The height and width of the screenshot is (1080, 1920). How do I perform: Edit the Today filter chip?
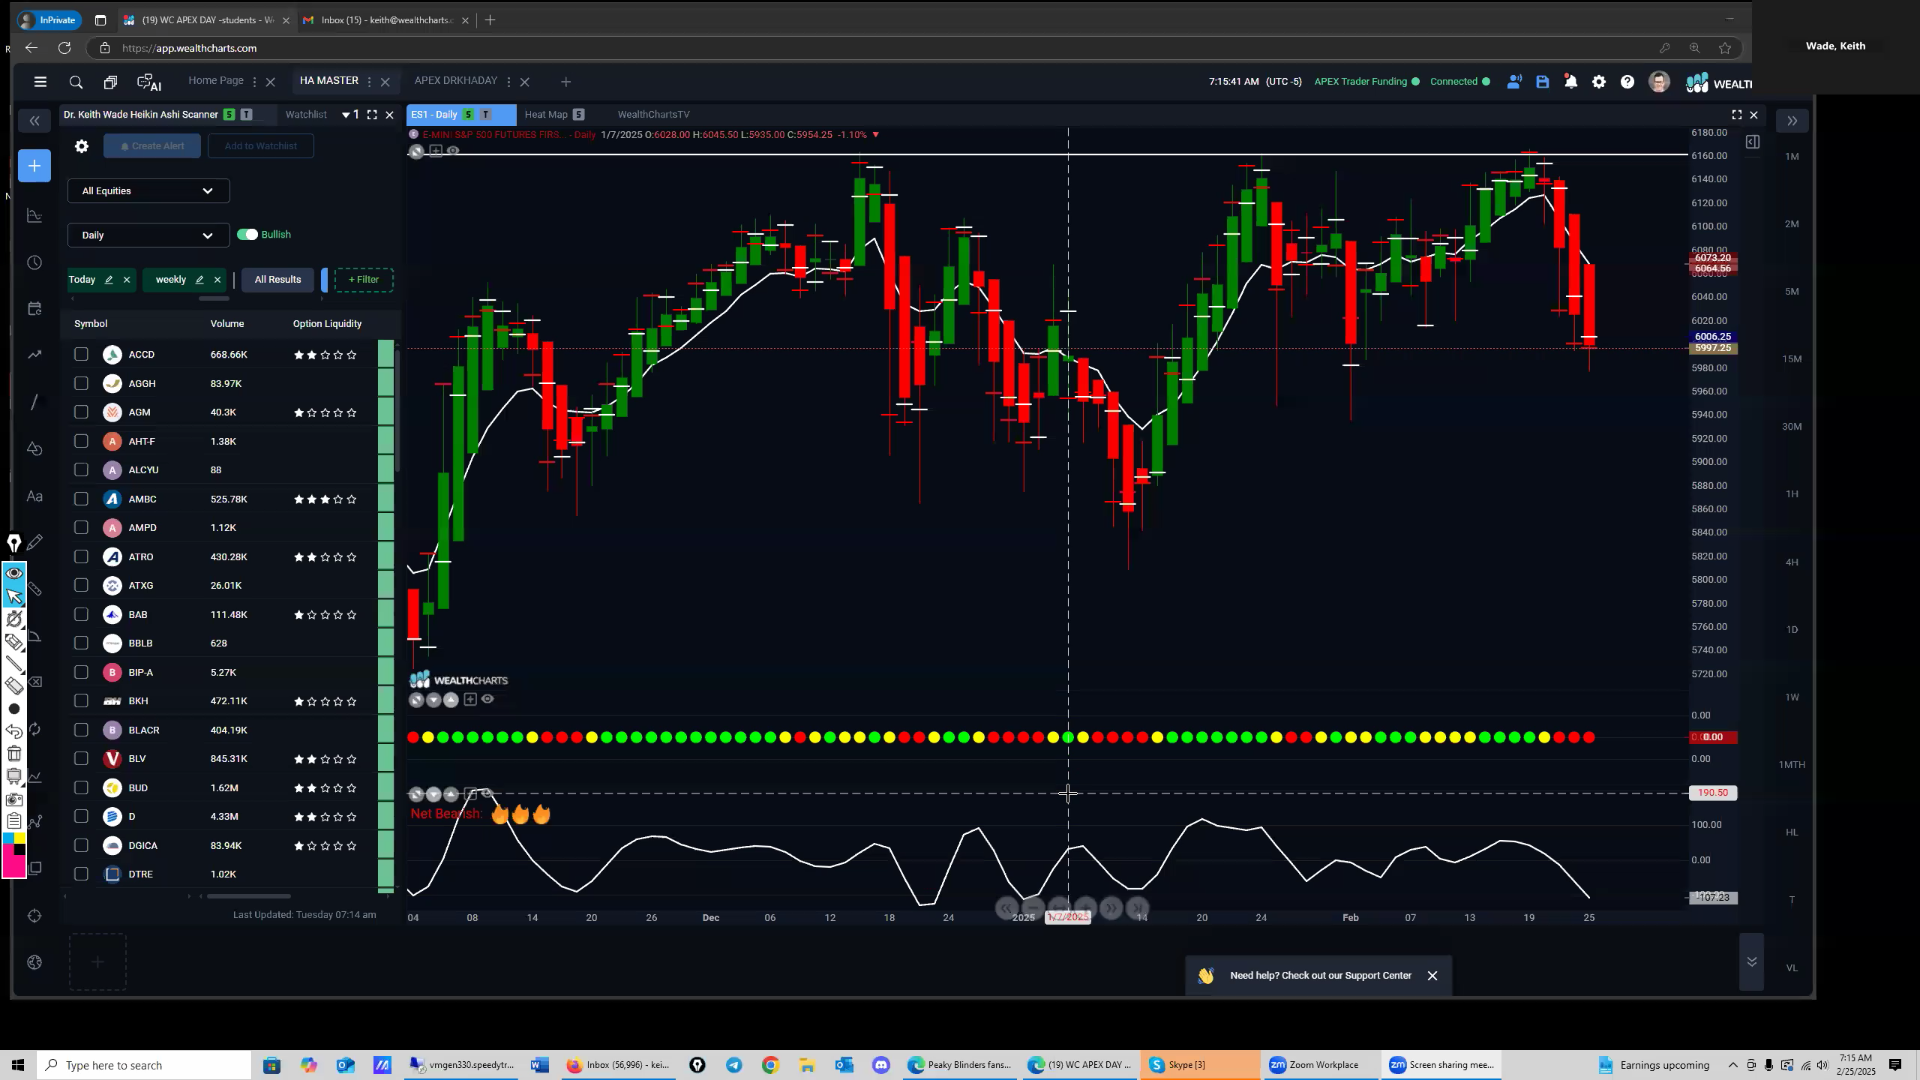pos(109,280)
